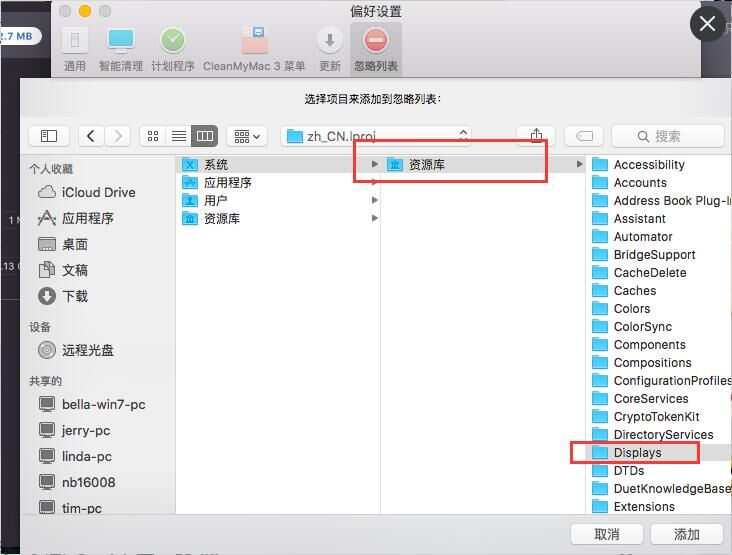Click the tags edit icon

tap(585, 136)
